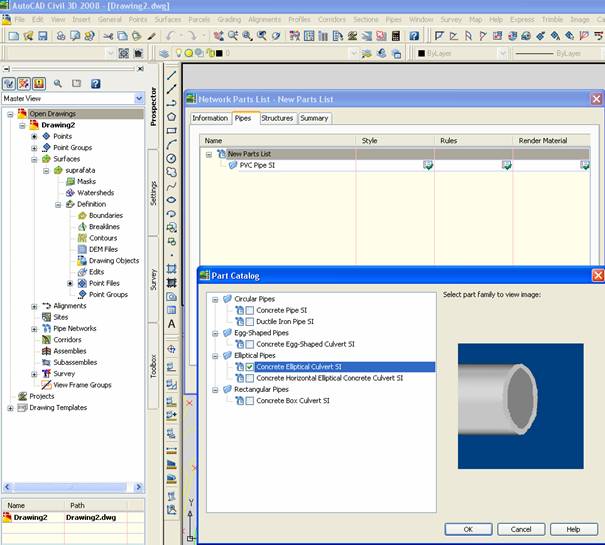The image size is (605, 545).
Task: Click the Pan hand icon in the toolbar
Action: coord(218,36)
